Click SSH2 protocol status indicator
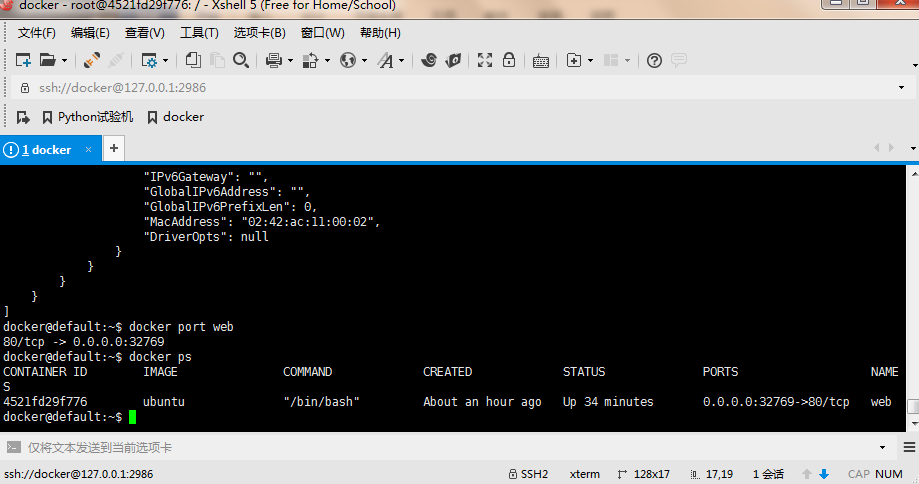The image size is (919, 484). tap(528, 474)
